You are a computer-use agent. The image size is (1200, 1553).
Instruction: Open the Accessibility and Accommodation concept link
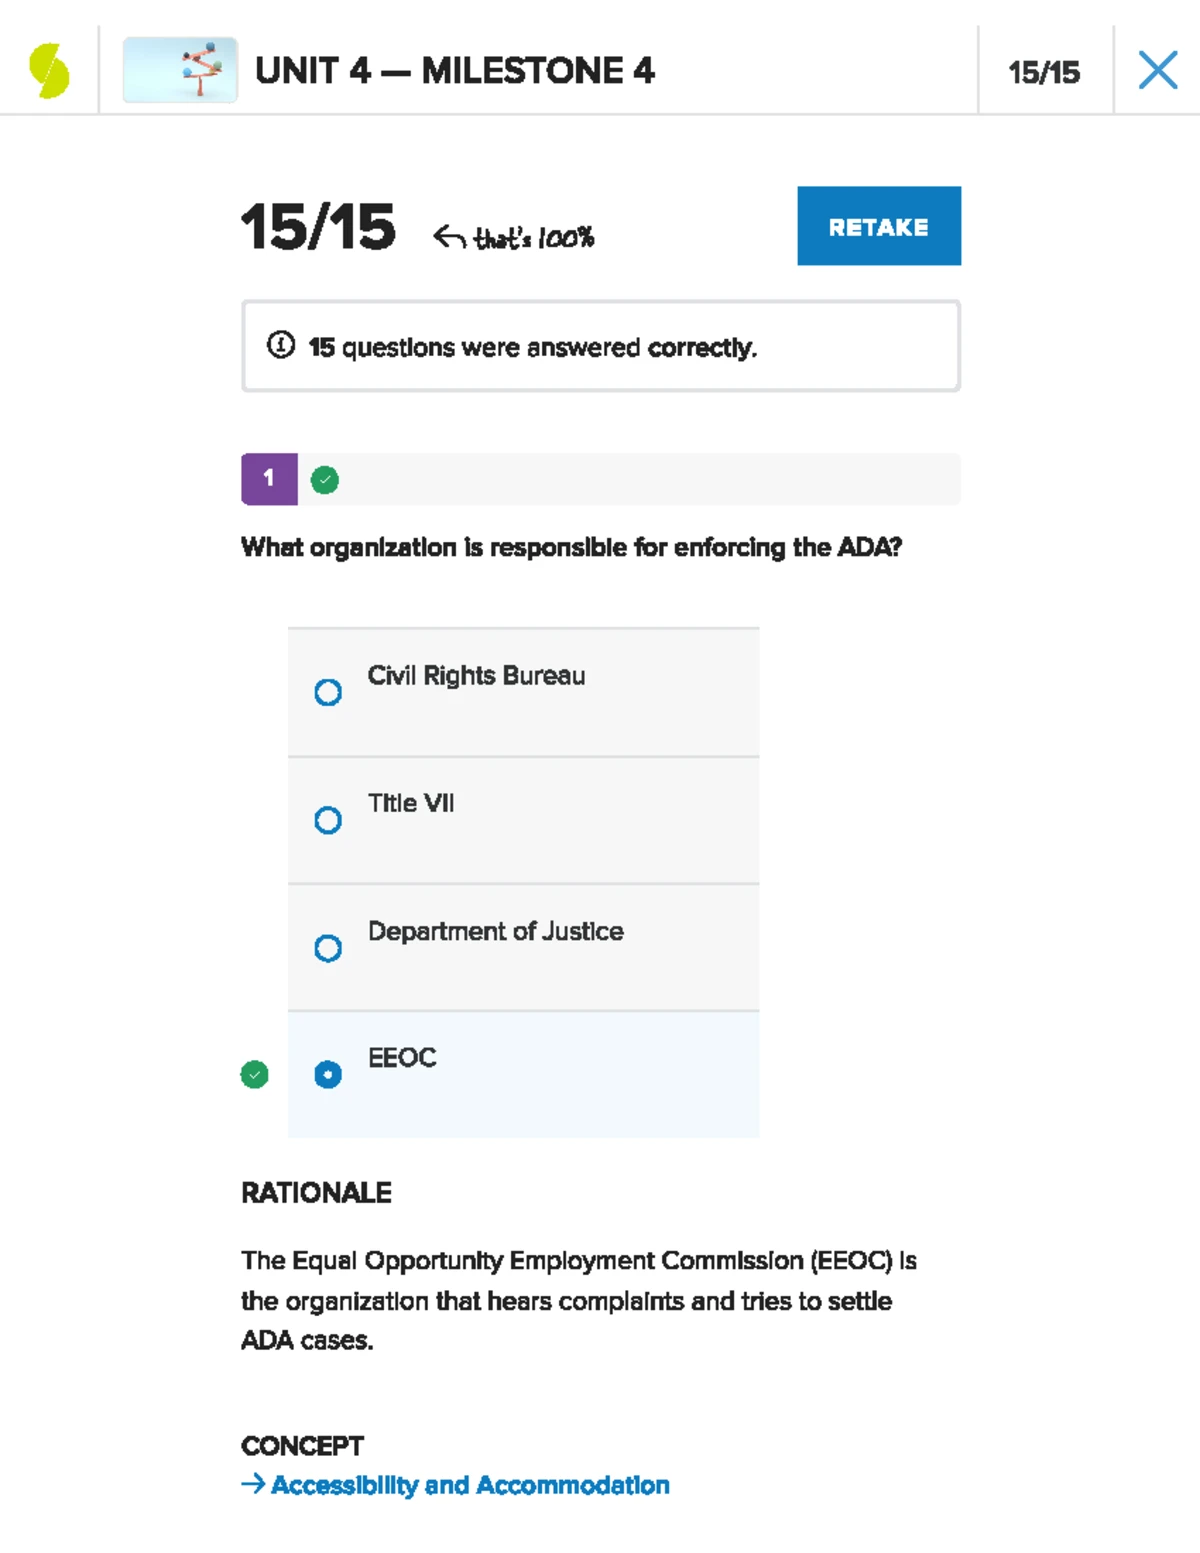470,1486
